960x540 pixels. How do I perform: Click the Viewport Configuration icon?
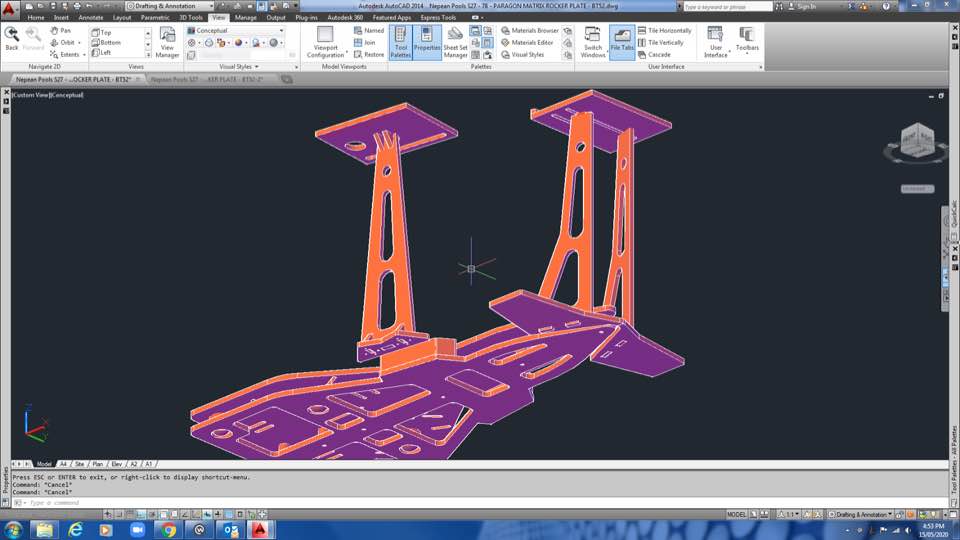[x=325, y=41]
